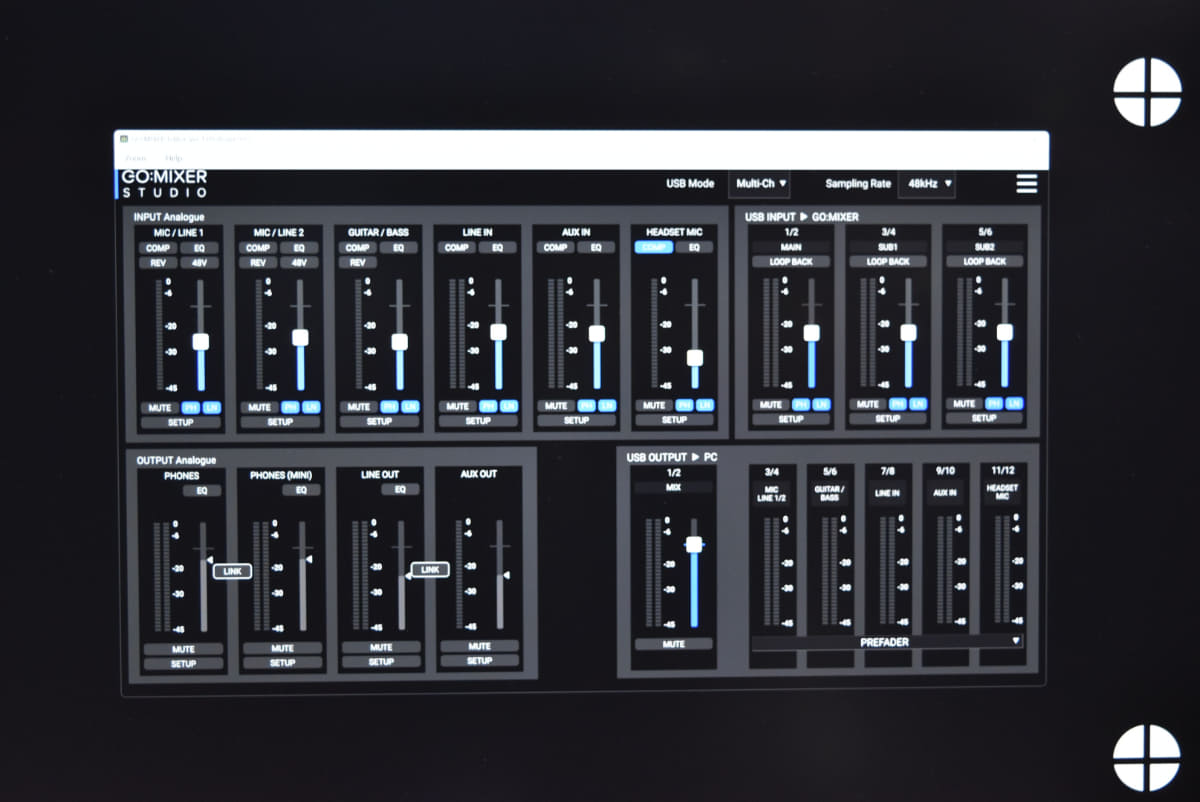Toggle COMP on AUX IN channel
Image resolution: width=1200 pixels, height=802 pixels.
point(556,247)
